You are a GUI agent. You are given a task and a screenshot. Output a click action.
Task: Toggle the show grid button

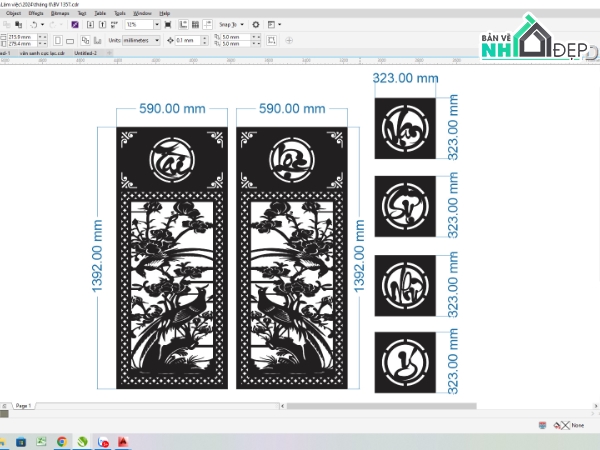click(193, 23)
